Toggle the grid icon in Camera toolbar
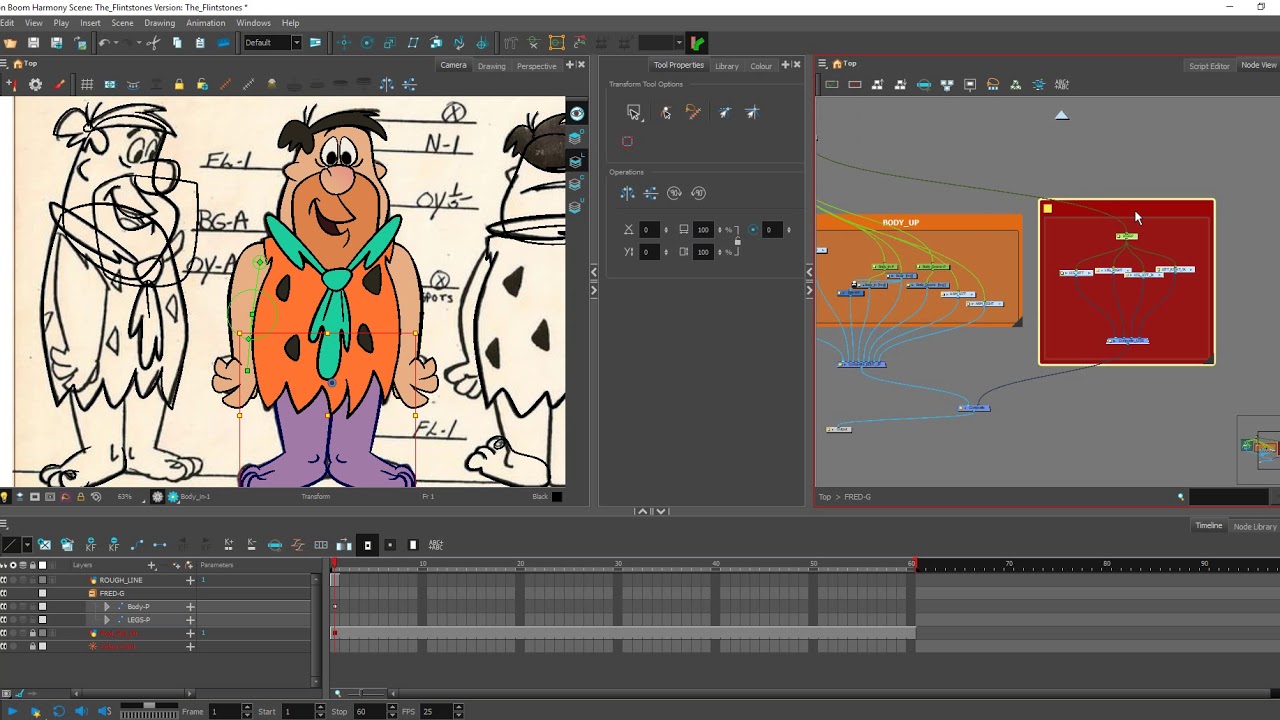Viewport: 1280px width, 720px height. [x=87, y=85]
